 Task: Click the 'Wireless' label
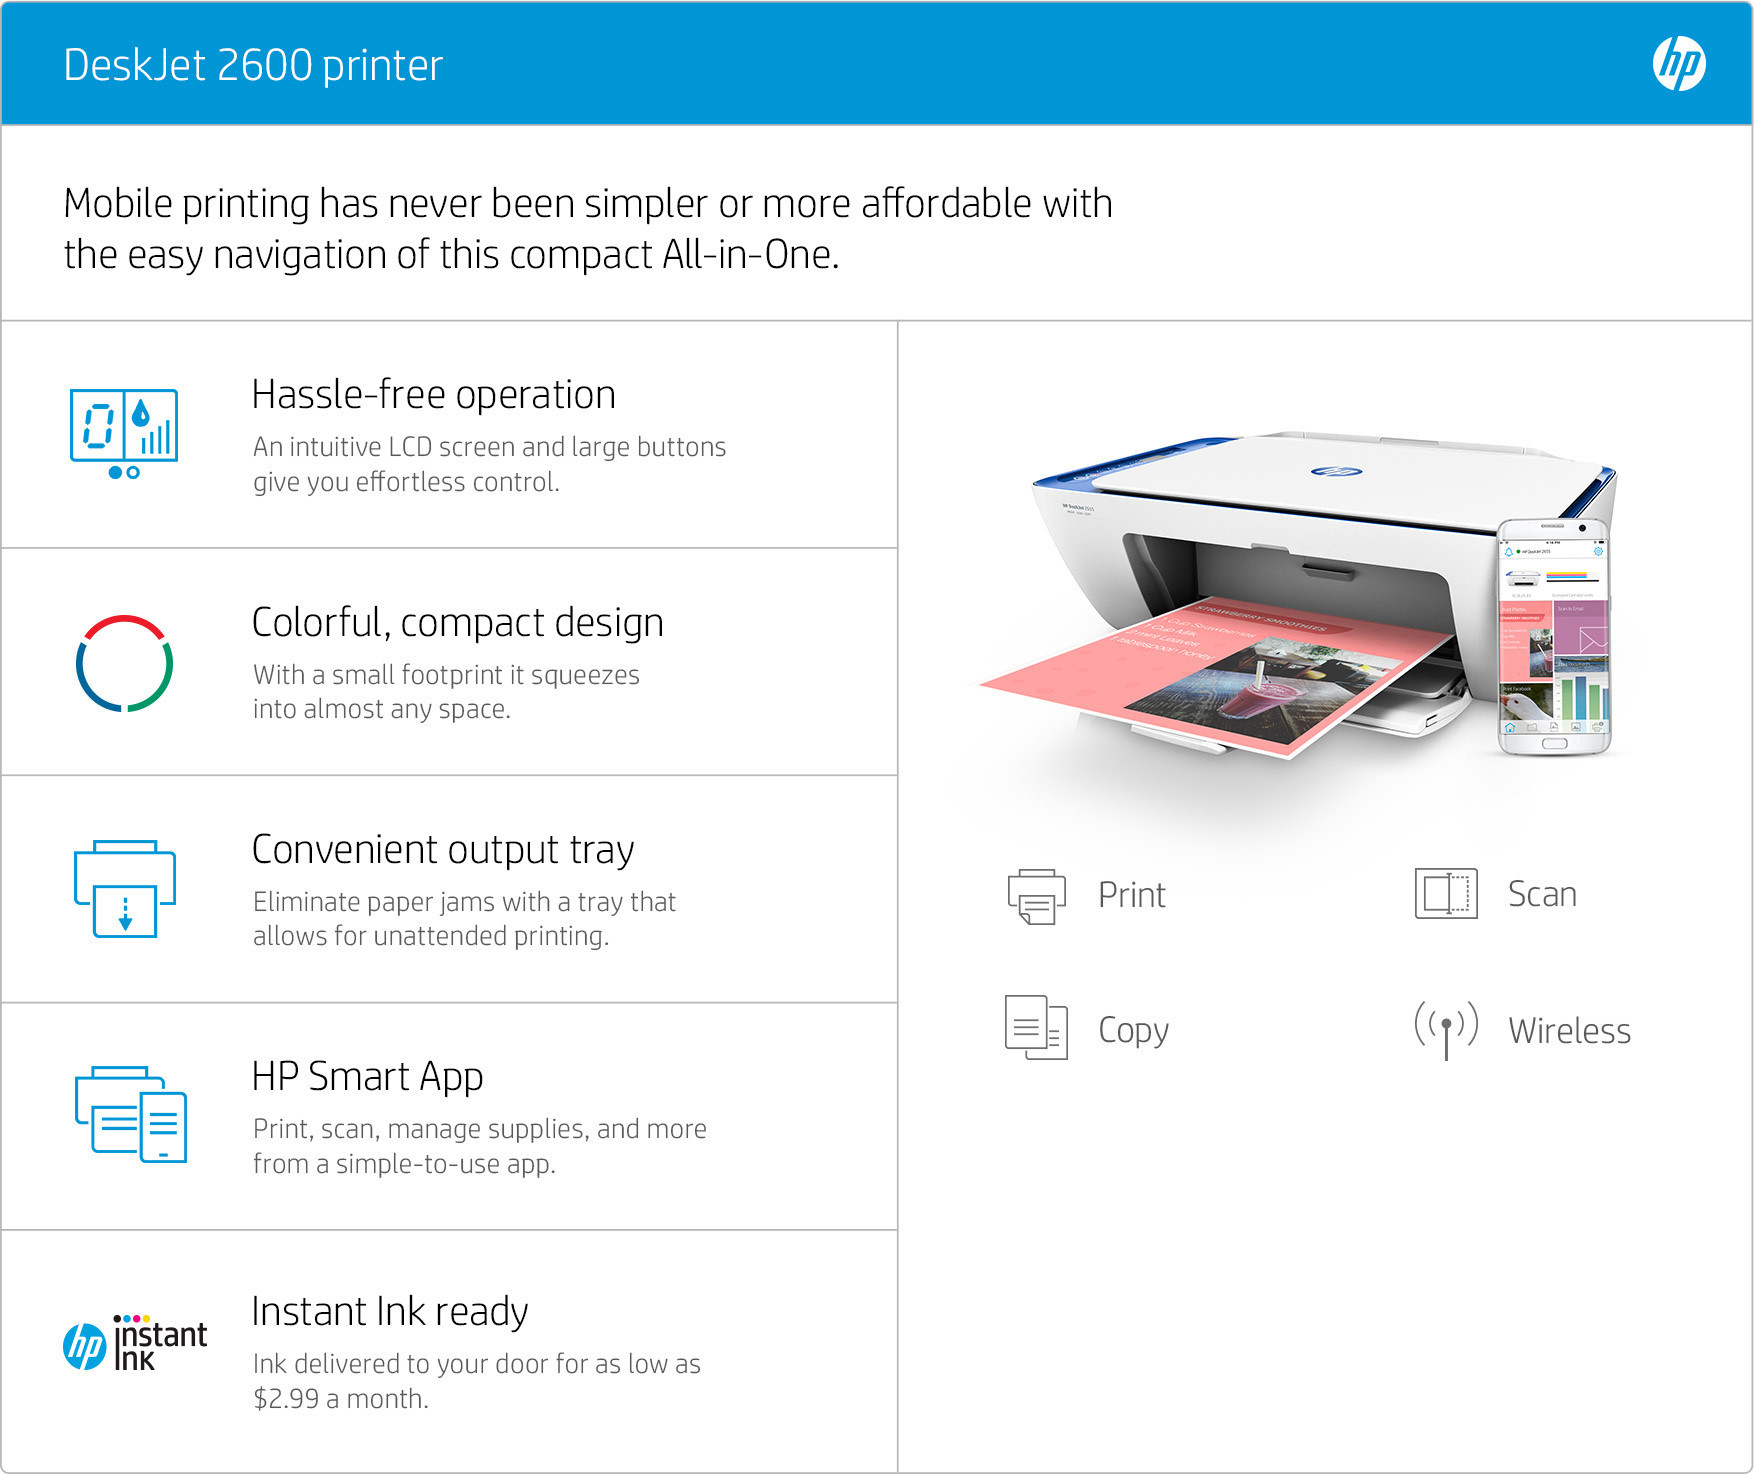coord(1569,1031)
